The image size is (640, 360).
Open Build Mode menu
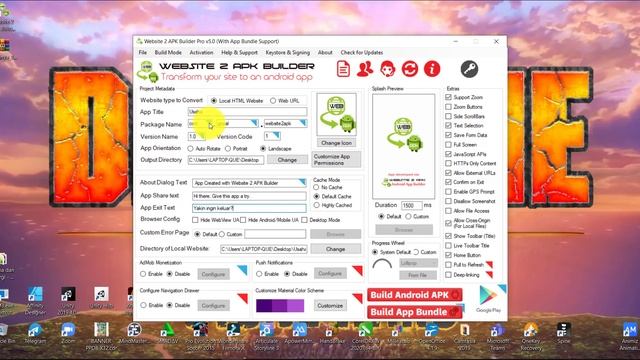coord(168,53)
